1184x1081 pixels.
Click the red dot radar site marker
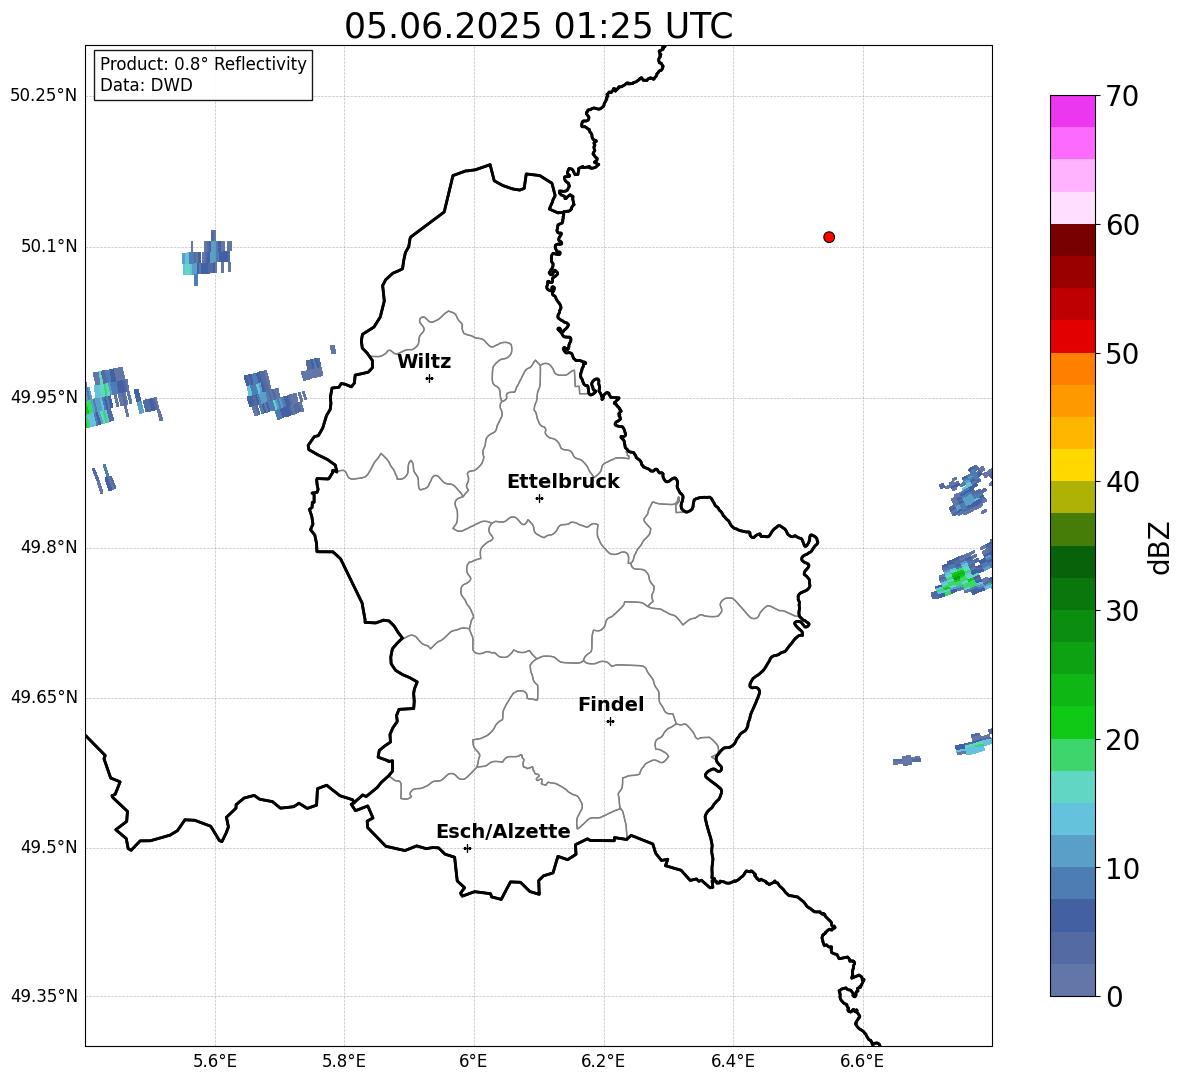pyautogui.click(x=828, y=237)
